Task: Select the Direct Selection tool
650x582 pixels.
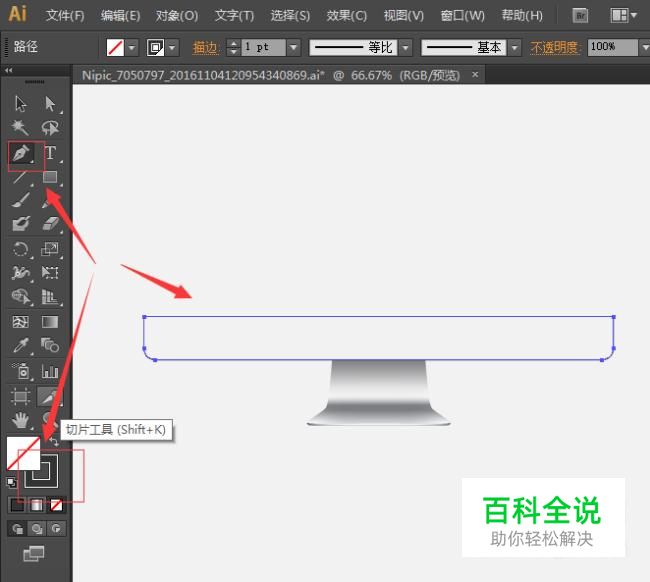Action: coord(50,104)
